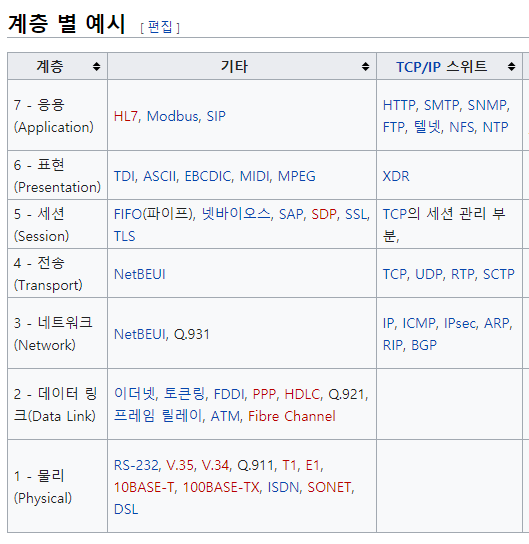The image size is (529, 544).
Task: Open NetBEUI link in the Network row
Action: click(x=139, y=334)
